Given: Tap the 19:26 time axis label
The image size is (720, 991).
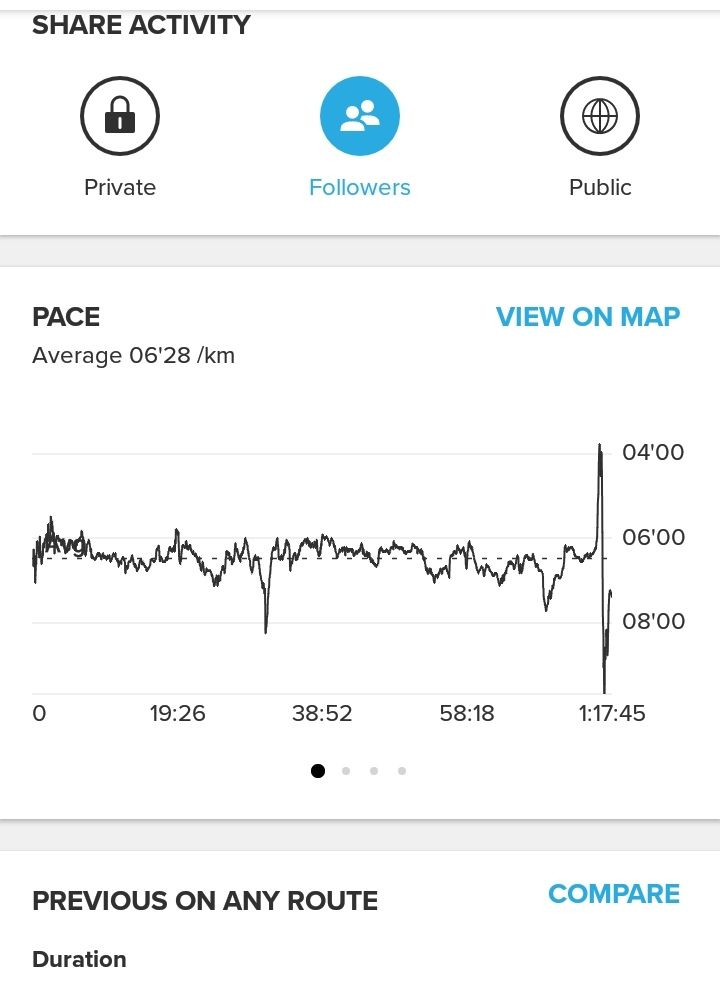Looking at the screenshot, I should coord(178,714).
